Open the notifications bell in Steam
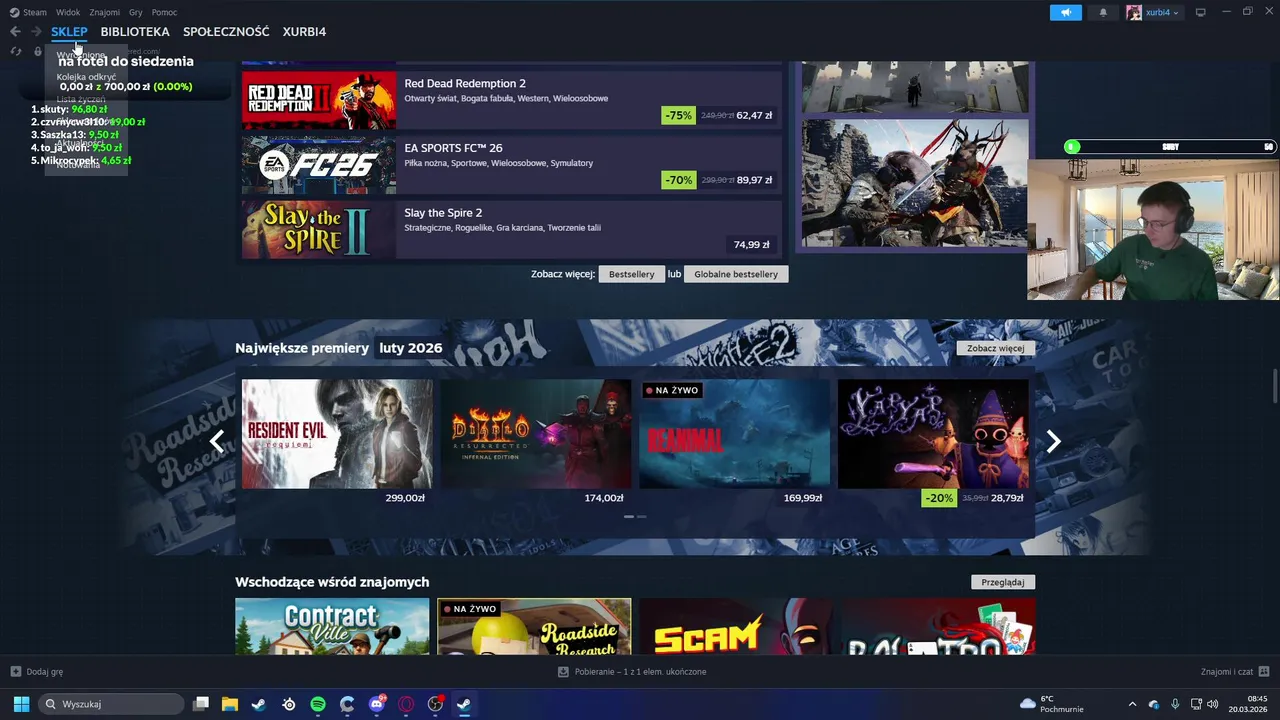Viewport: 1280px width, 720px height. click(1103, 12)
